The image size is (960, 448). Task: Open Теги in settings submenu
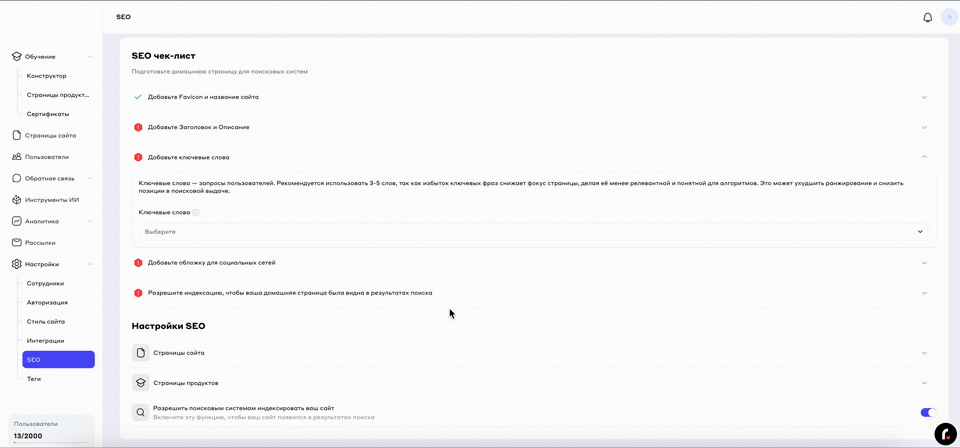click(34, 379)
